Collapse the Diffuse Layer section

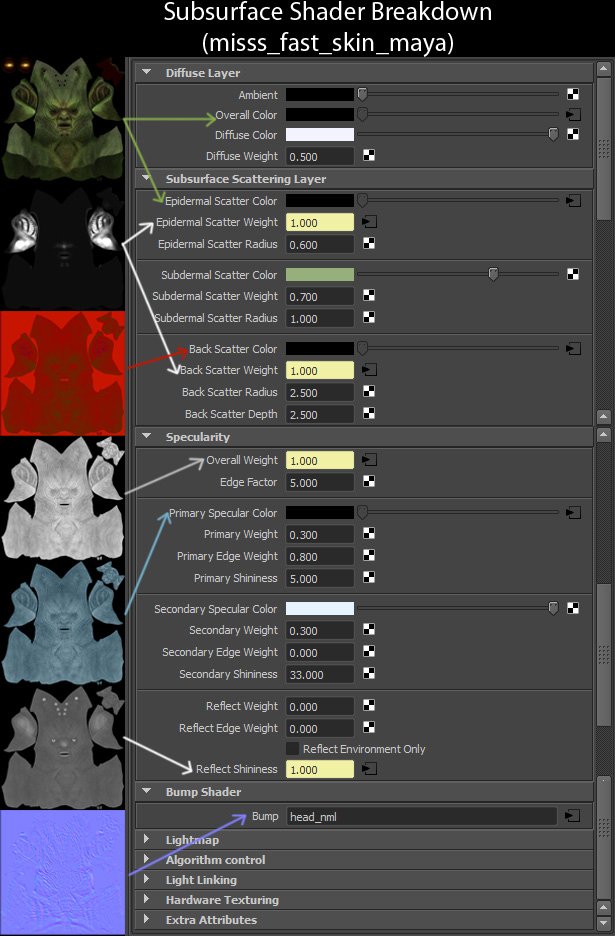pos(146,72)
